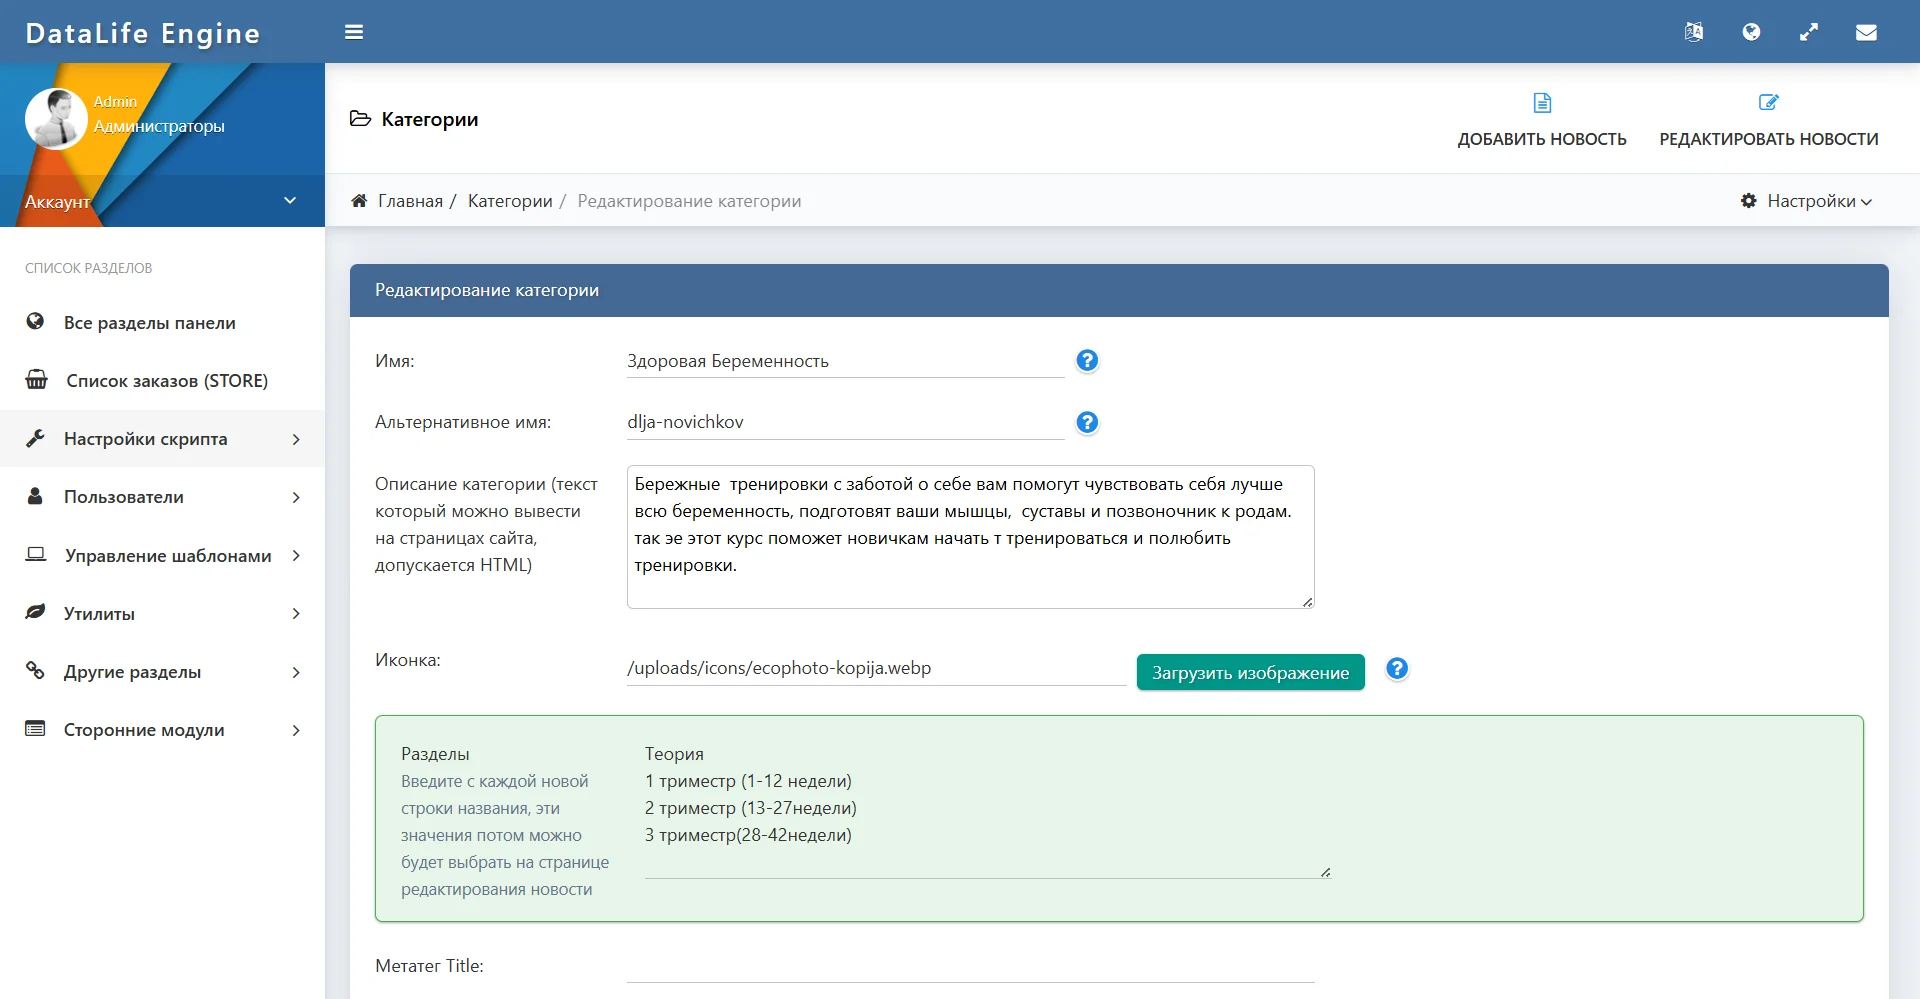The height and width of the screenshot is (999, 1920).
Task: Toggle fullscreen using the expand arrows icon
Action: click(1808, 32)
